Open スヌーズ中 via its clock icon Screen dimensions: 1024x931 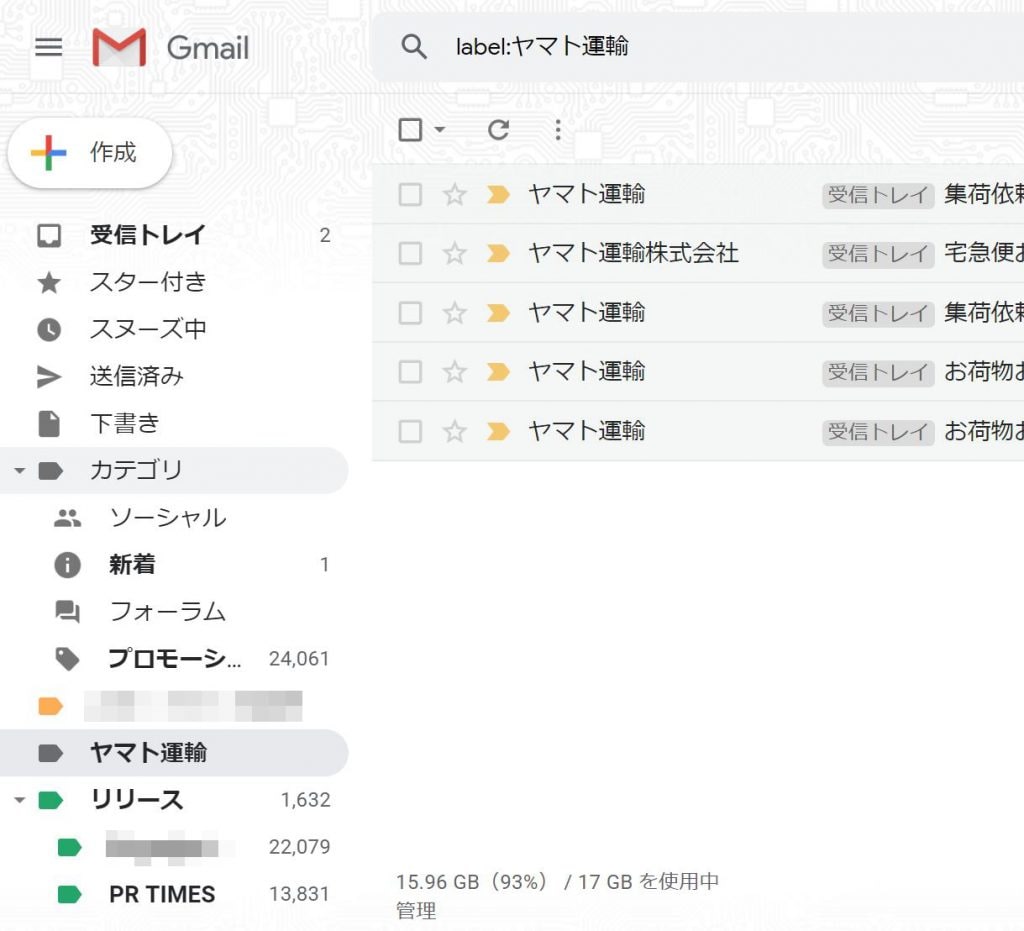point(49,330)
